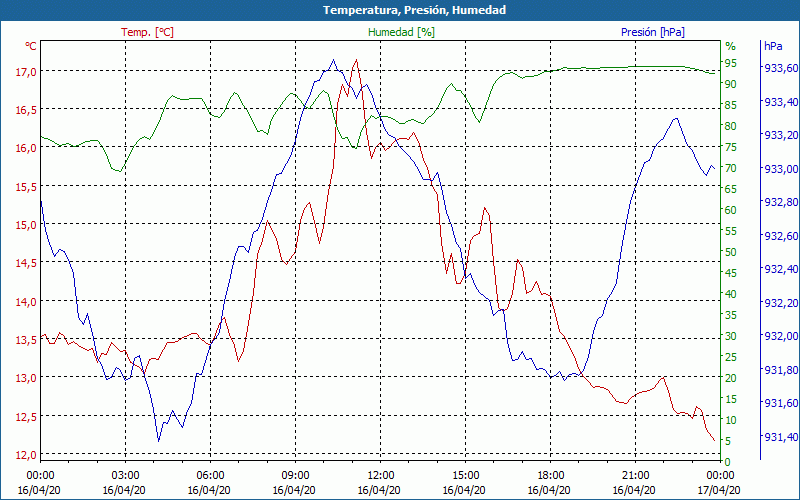Click the '16,0' temperature axis value

26,149
